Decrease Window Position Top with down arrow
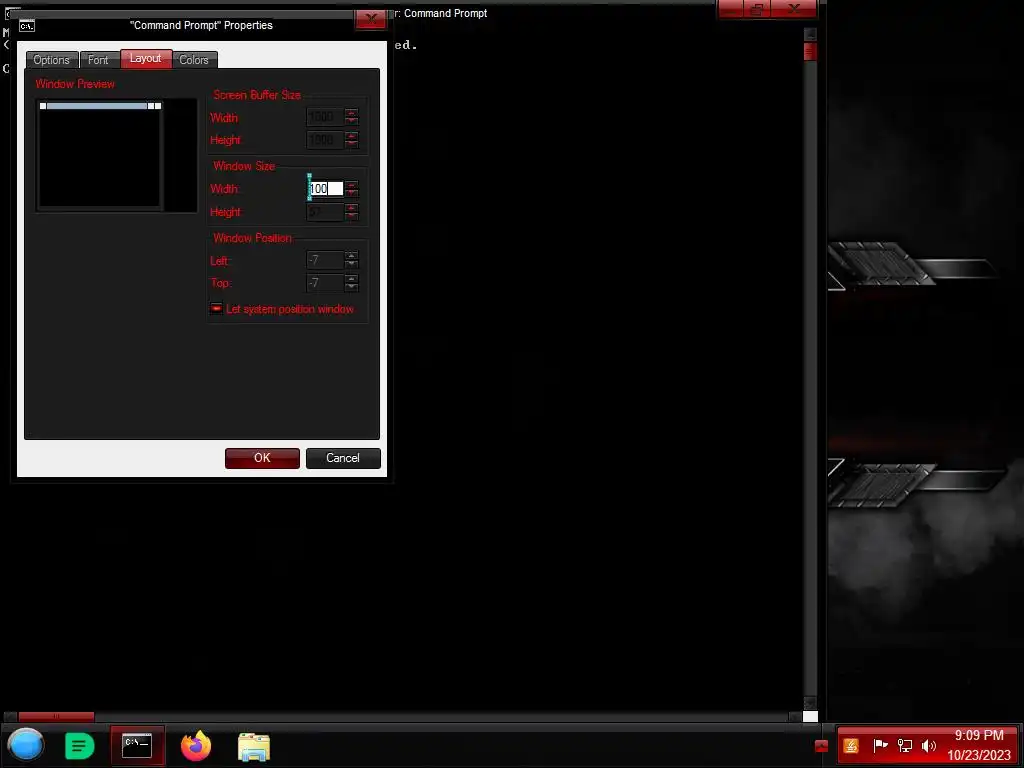The height and width of the screenshot is (768, 1024). (351, 287)
